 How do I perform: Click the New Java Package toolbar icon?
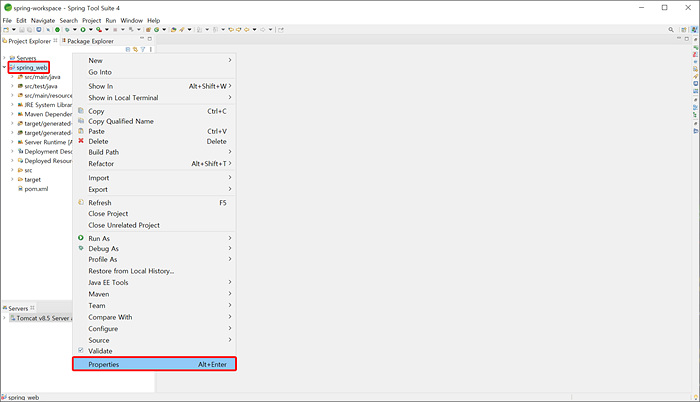pos(148,29)
